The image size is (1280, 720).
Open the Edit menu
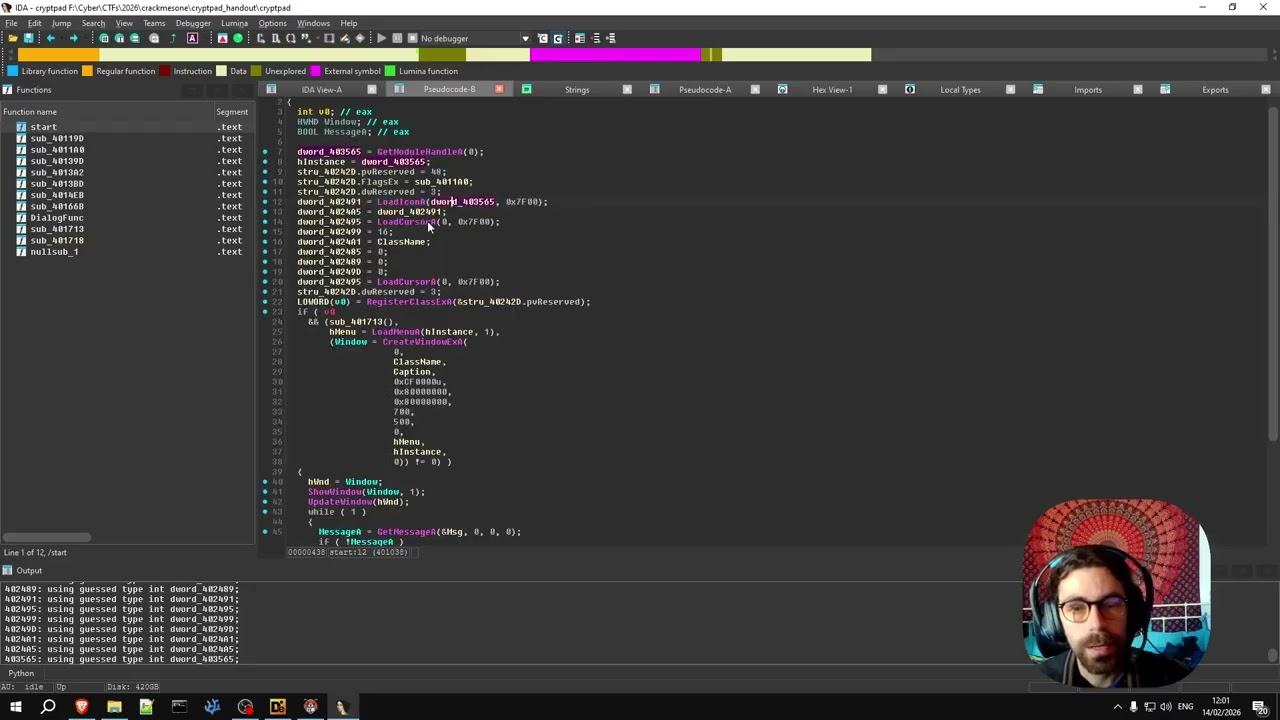(x=34, y=23)
